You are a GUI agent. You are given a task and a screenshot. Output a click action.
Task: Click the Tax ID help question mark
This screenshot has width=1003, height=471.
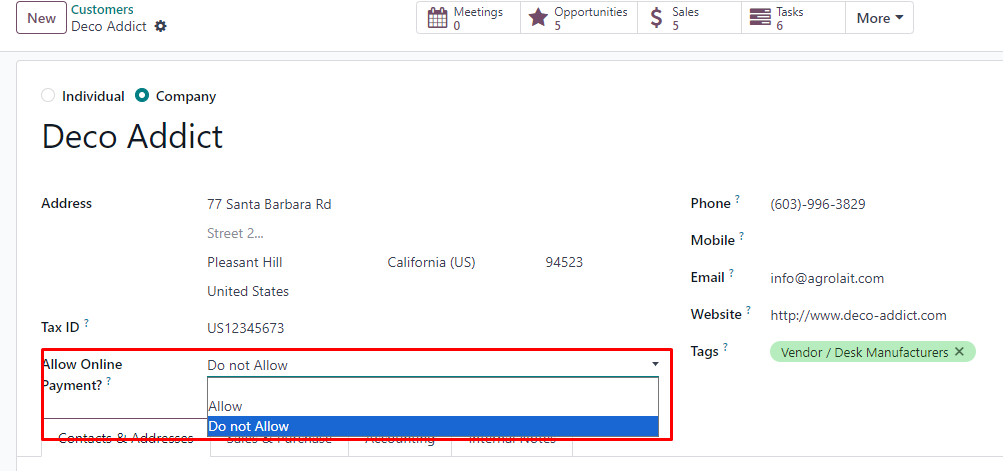(x=86, y=323)
